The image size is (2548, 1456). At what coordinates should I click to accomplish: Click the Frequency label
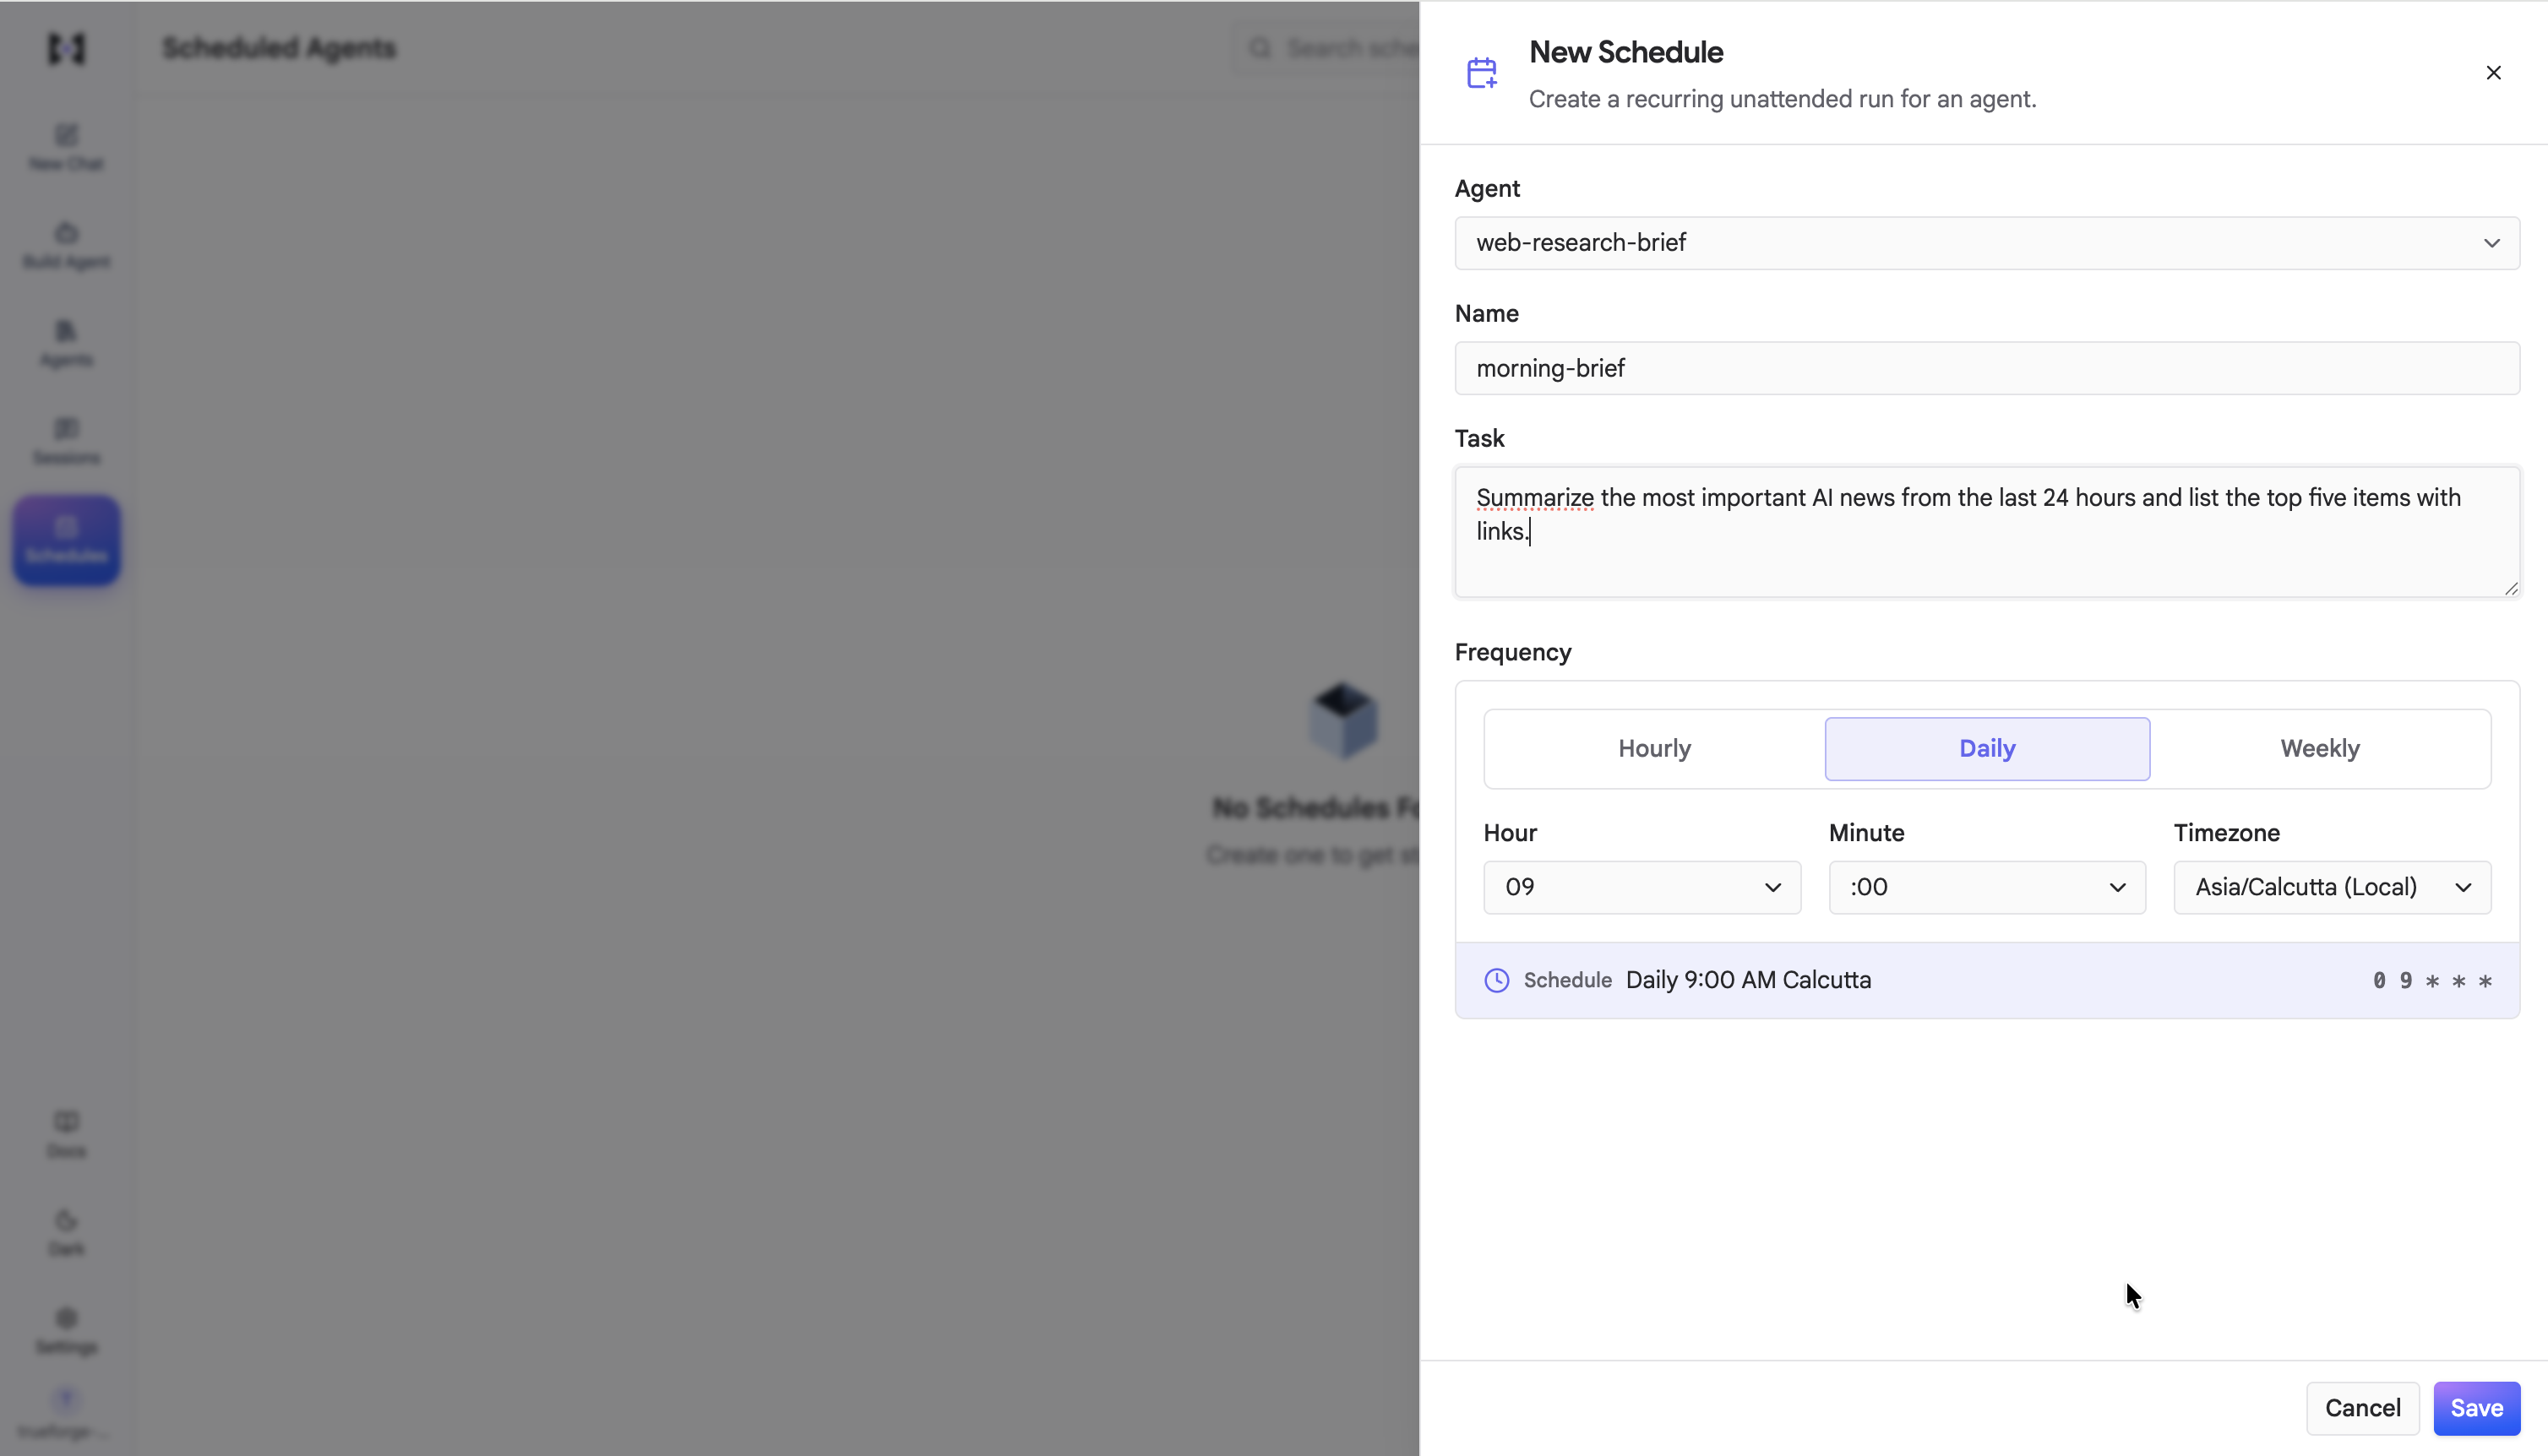tap(1512, 652)
